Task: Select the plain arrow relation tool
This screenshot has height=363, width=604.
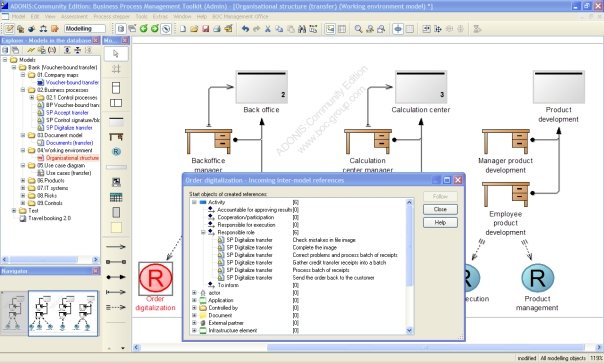Action: 116,247
